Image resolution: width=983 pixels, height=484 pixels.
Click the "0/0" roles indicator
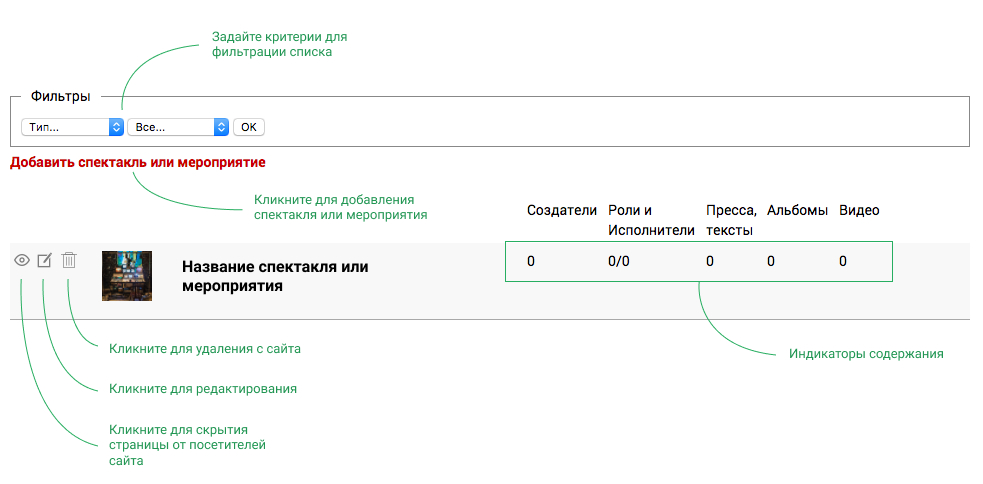pyautogui.click(x=619, y=261)
